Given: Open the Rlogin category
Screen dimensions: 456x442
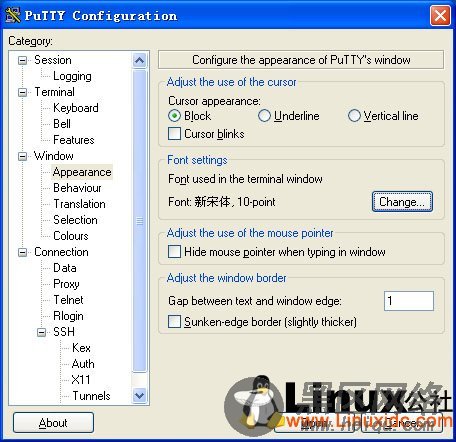Looking at the screenshot, I should pyautogui.click(x=68, y=316).
